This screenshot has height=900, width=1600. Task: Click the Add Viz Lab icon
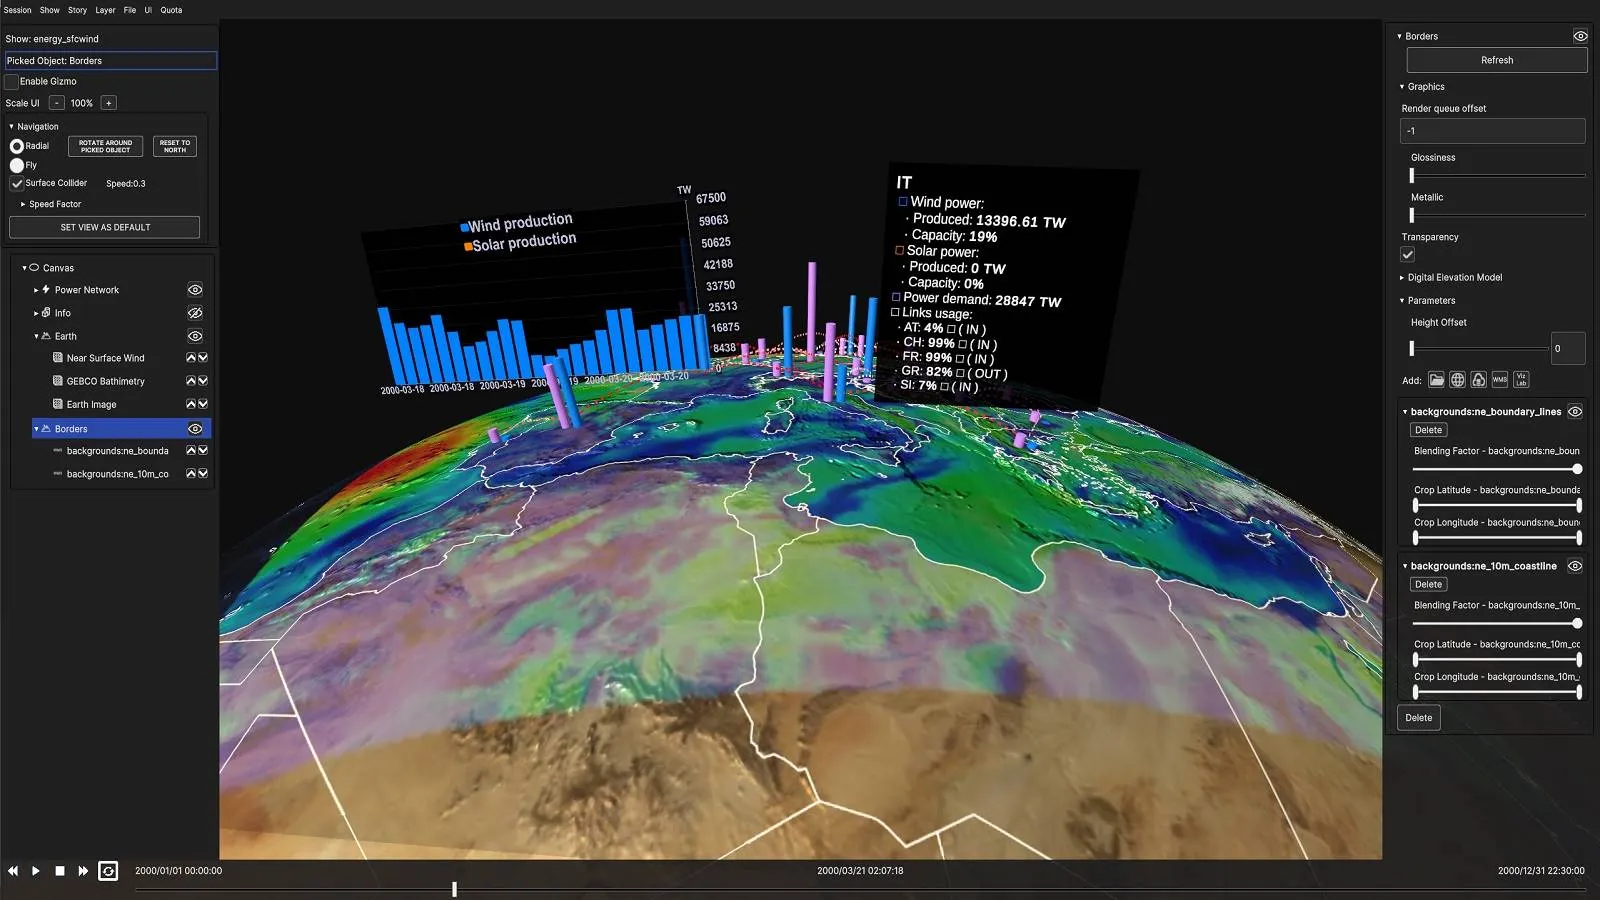pyautogui.click(x=1520, y=380)
